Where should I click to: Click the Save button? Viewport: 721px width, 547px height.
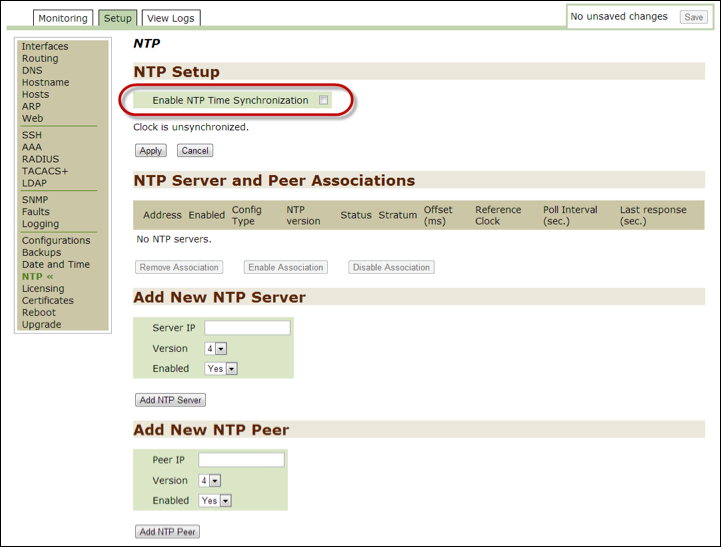[x=693, y=17]
